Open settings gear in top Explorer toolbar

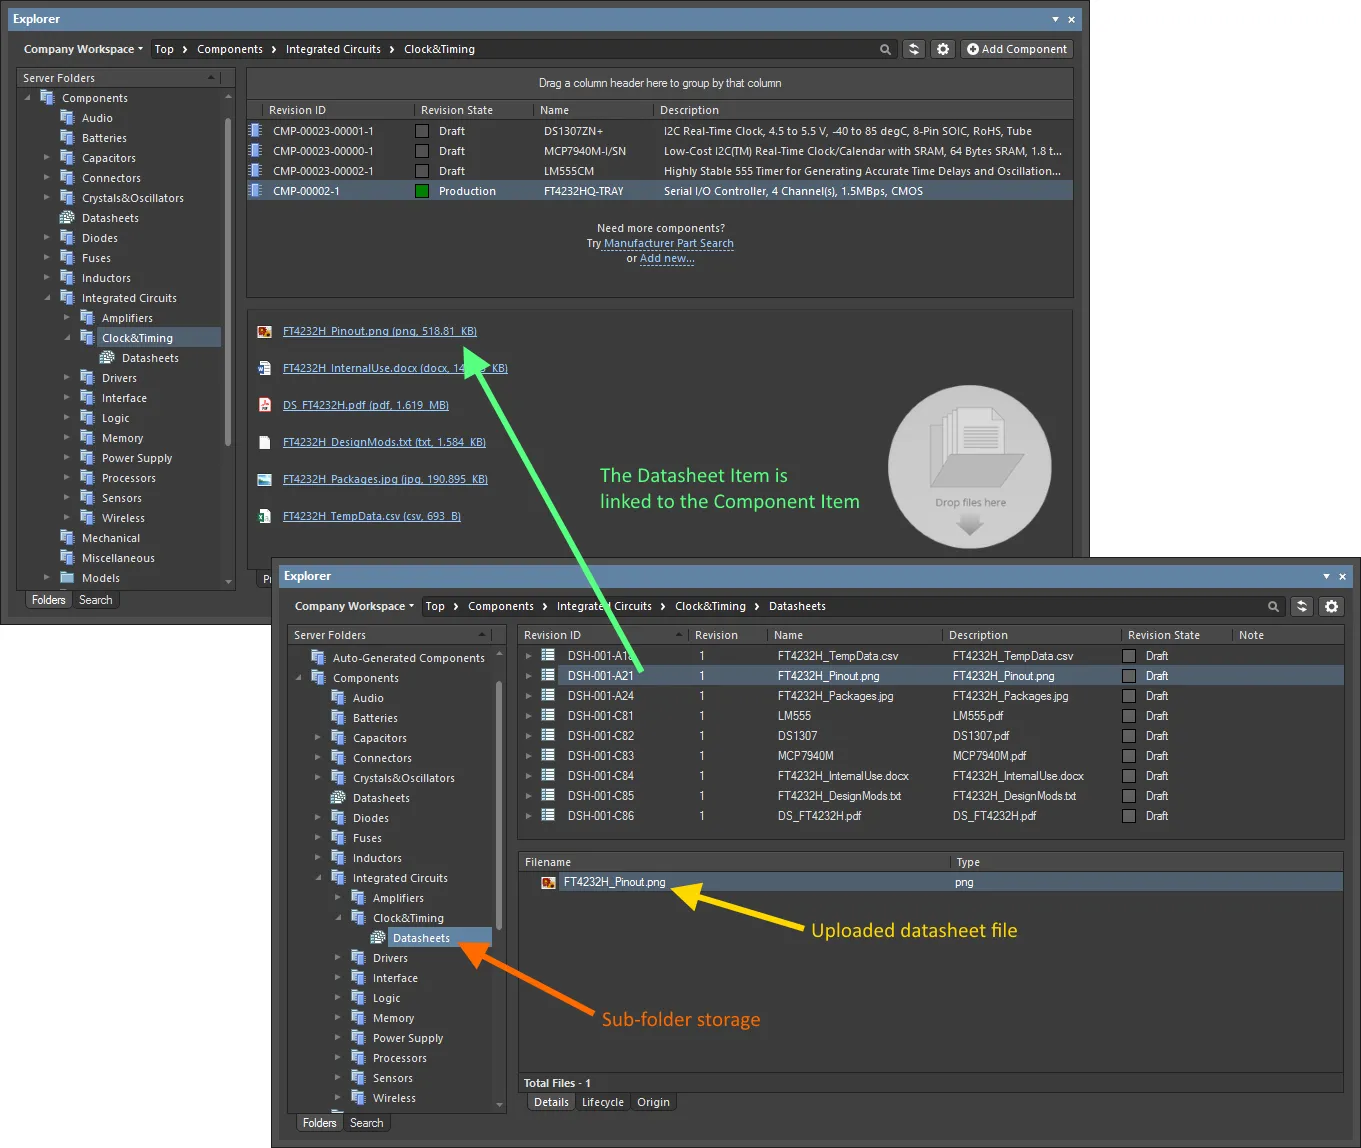click(x=942, y=49)
